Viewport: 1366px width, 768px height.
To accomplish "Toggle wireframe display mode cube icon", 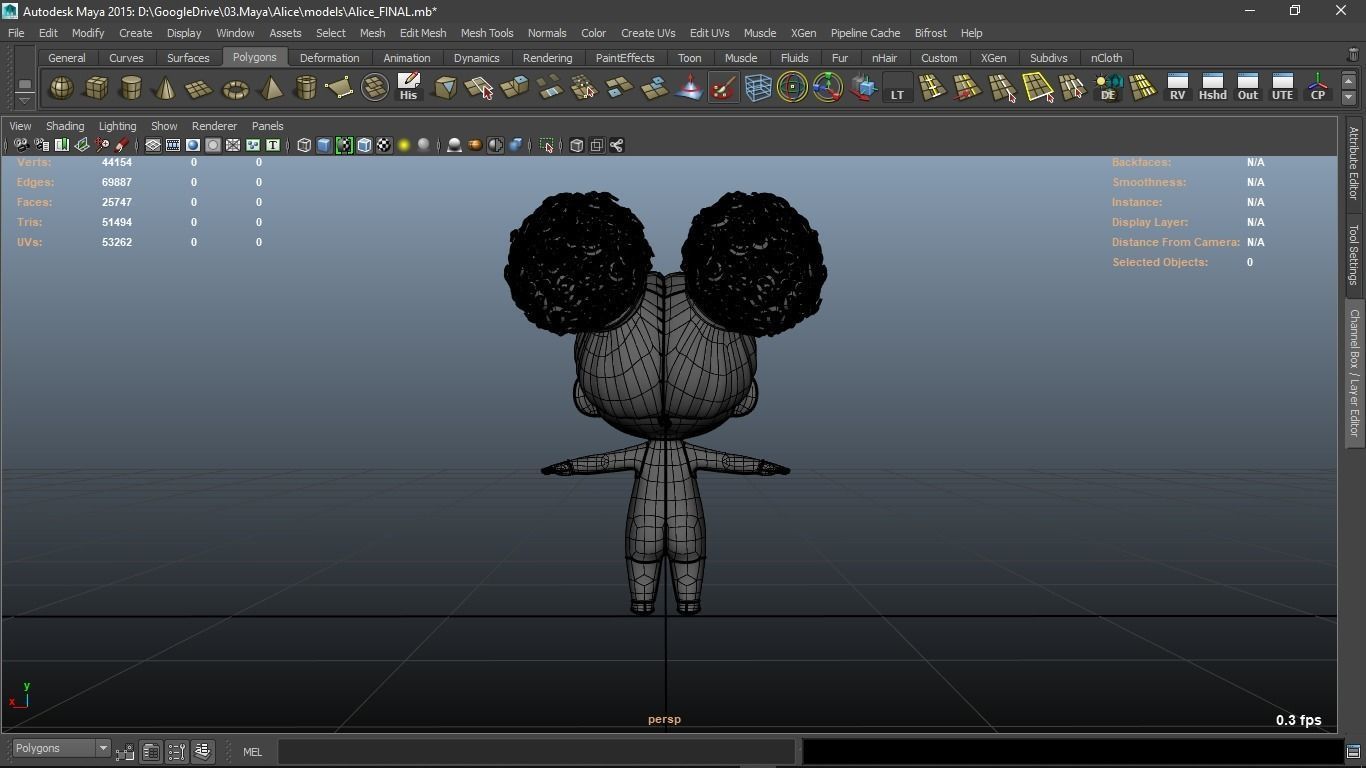I will [304, 145].
